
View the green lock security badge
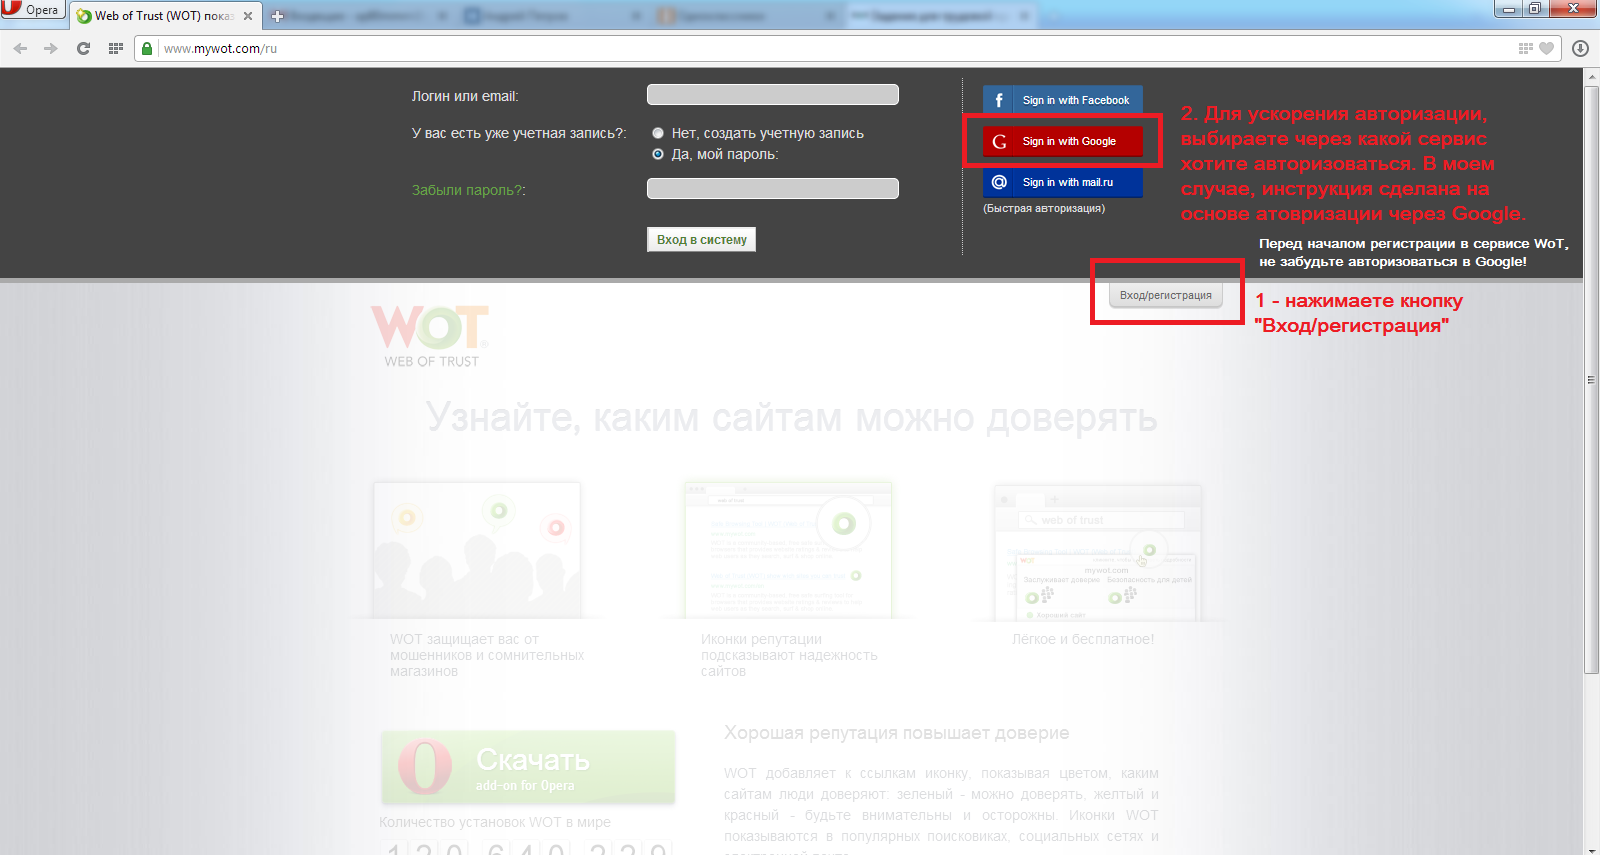147,48
